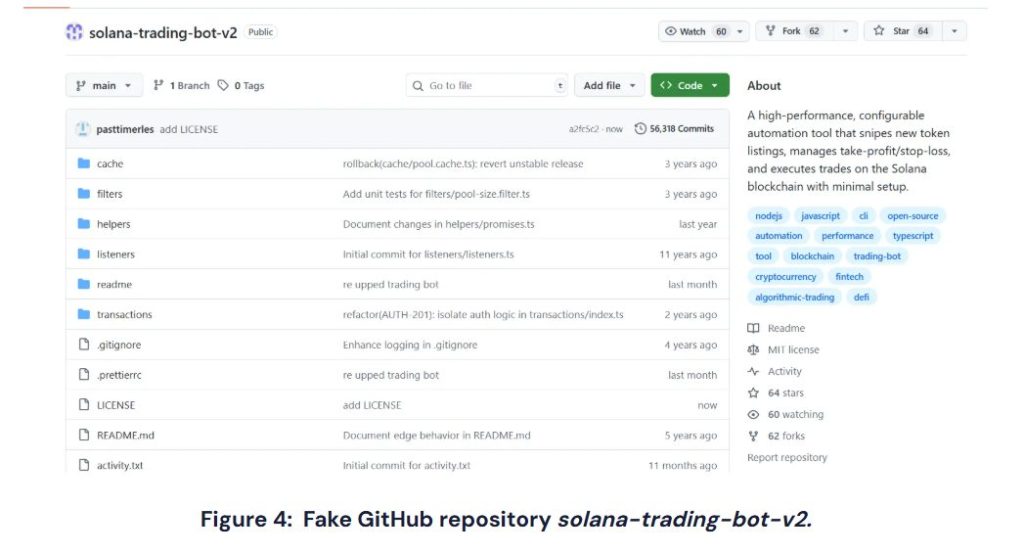
Task: Open the automation topic tag
Action: coord(778,236)
